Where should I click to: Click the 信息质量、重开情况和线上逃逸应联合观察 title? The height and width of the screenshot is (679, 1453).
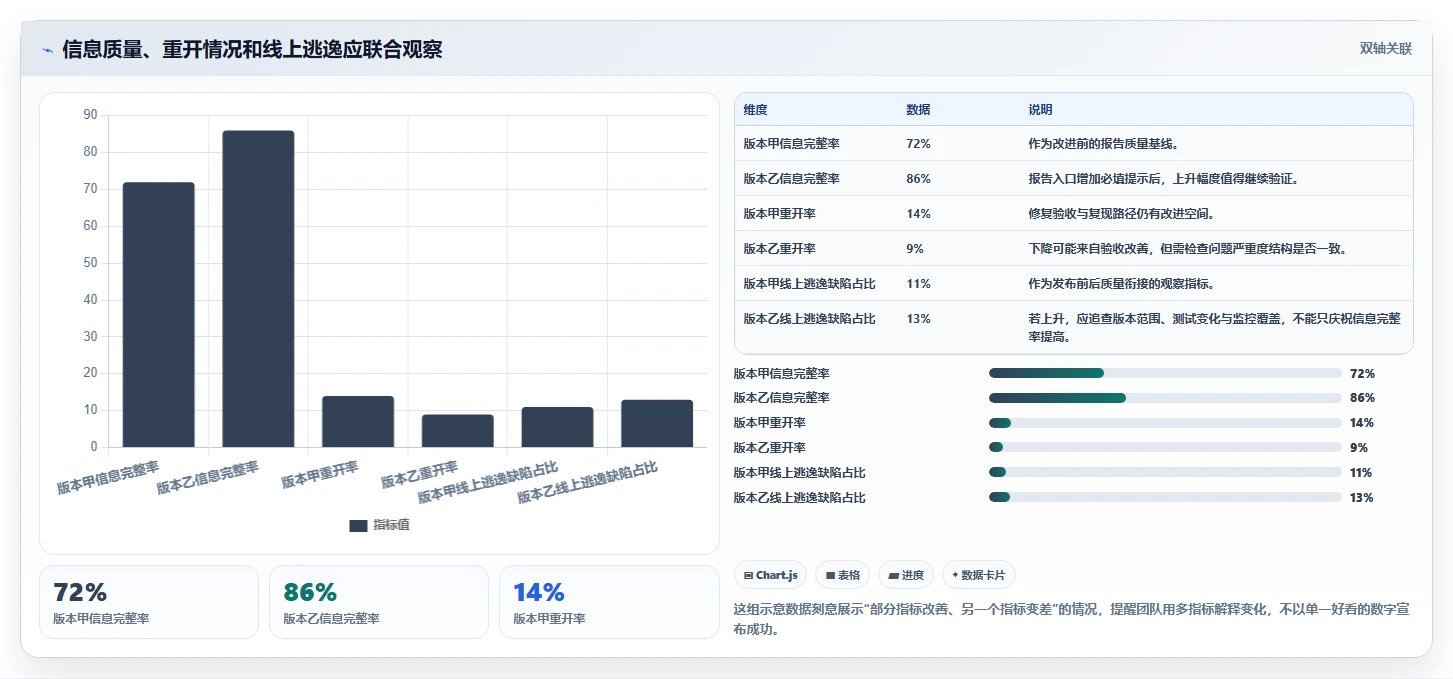coord(252,50)
